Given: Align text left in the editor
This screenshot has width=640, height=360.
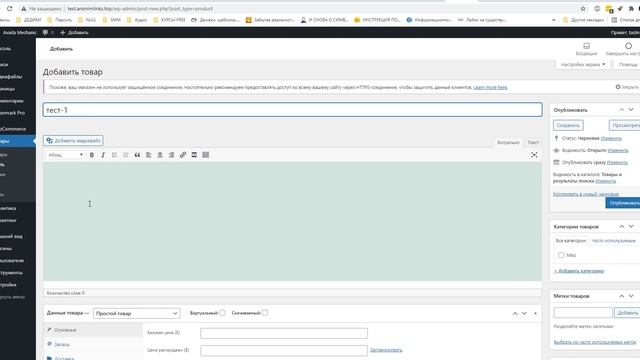Looking at the screenshot, I should [149, 155].
